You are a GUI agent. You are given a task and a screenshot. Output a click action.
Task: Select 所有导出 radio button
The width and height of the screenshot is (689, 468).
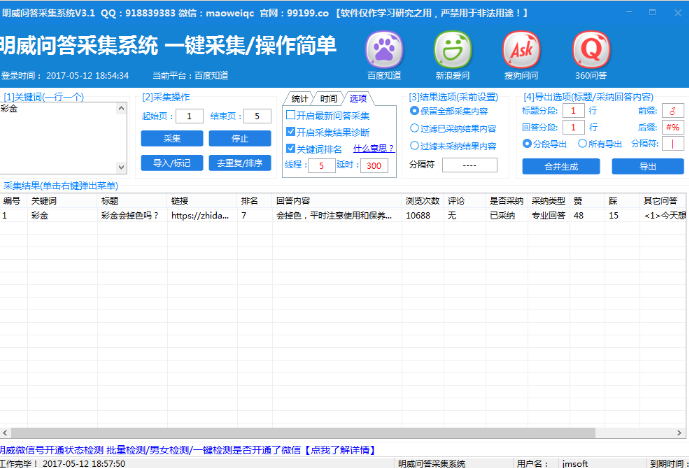(x=582, y=143)
